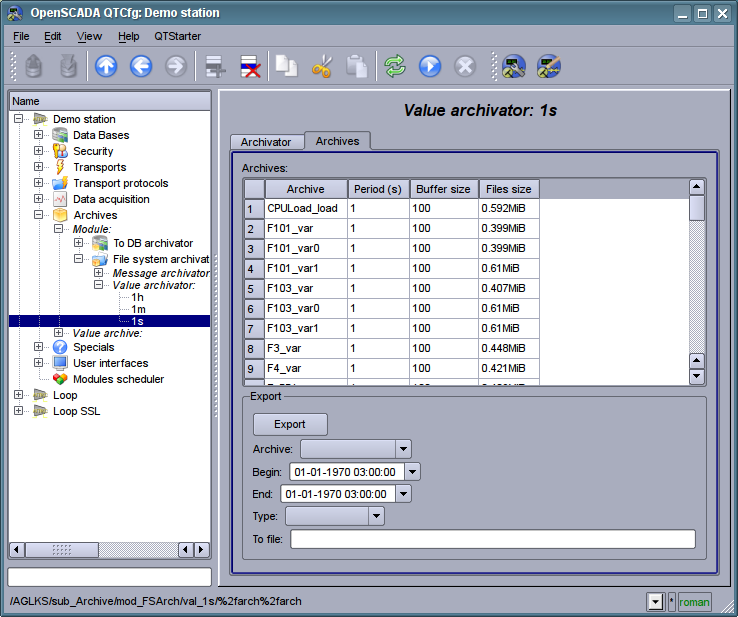Click the To file input field

point(493,539)
